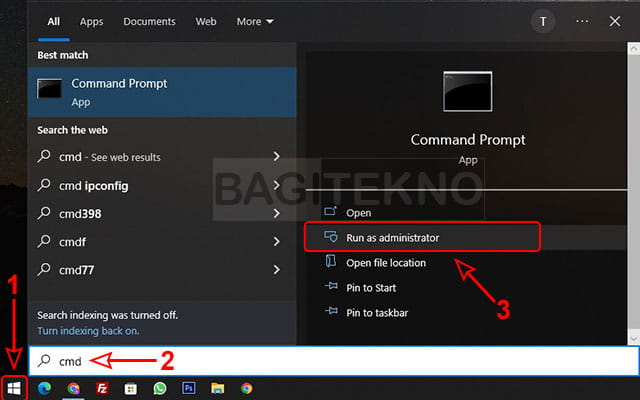Viewport: 640px width, 400px height.
Task: Select Run as administrator
Action: (x=392, y=238)
